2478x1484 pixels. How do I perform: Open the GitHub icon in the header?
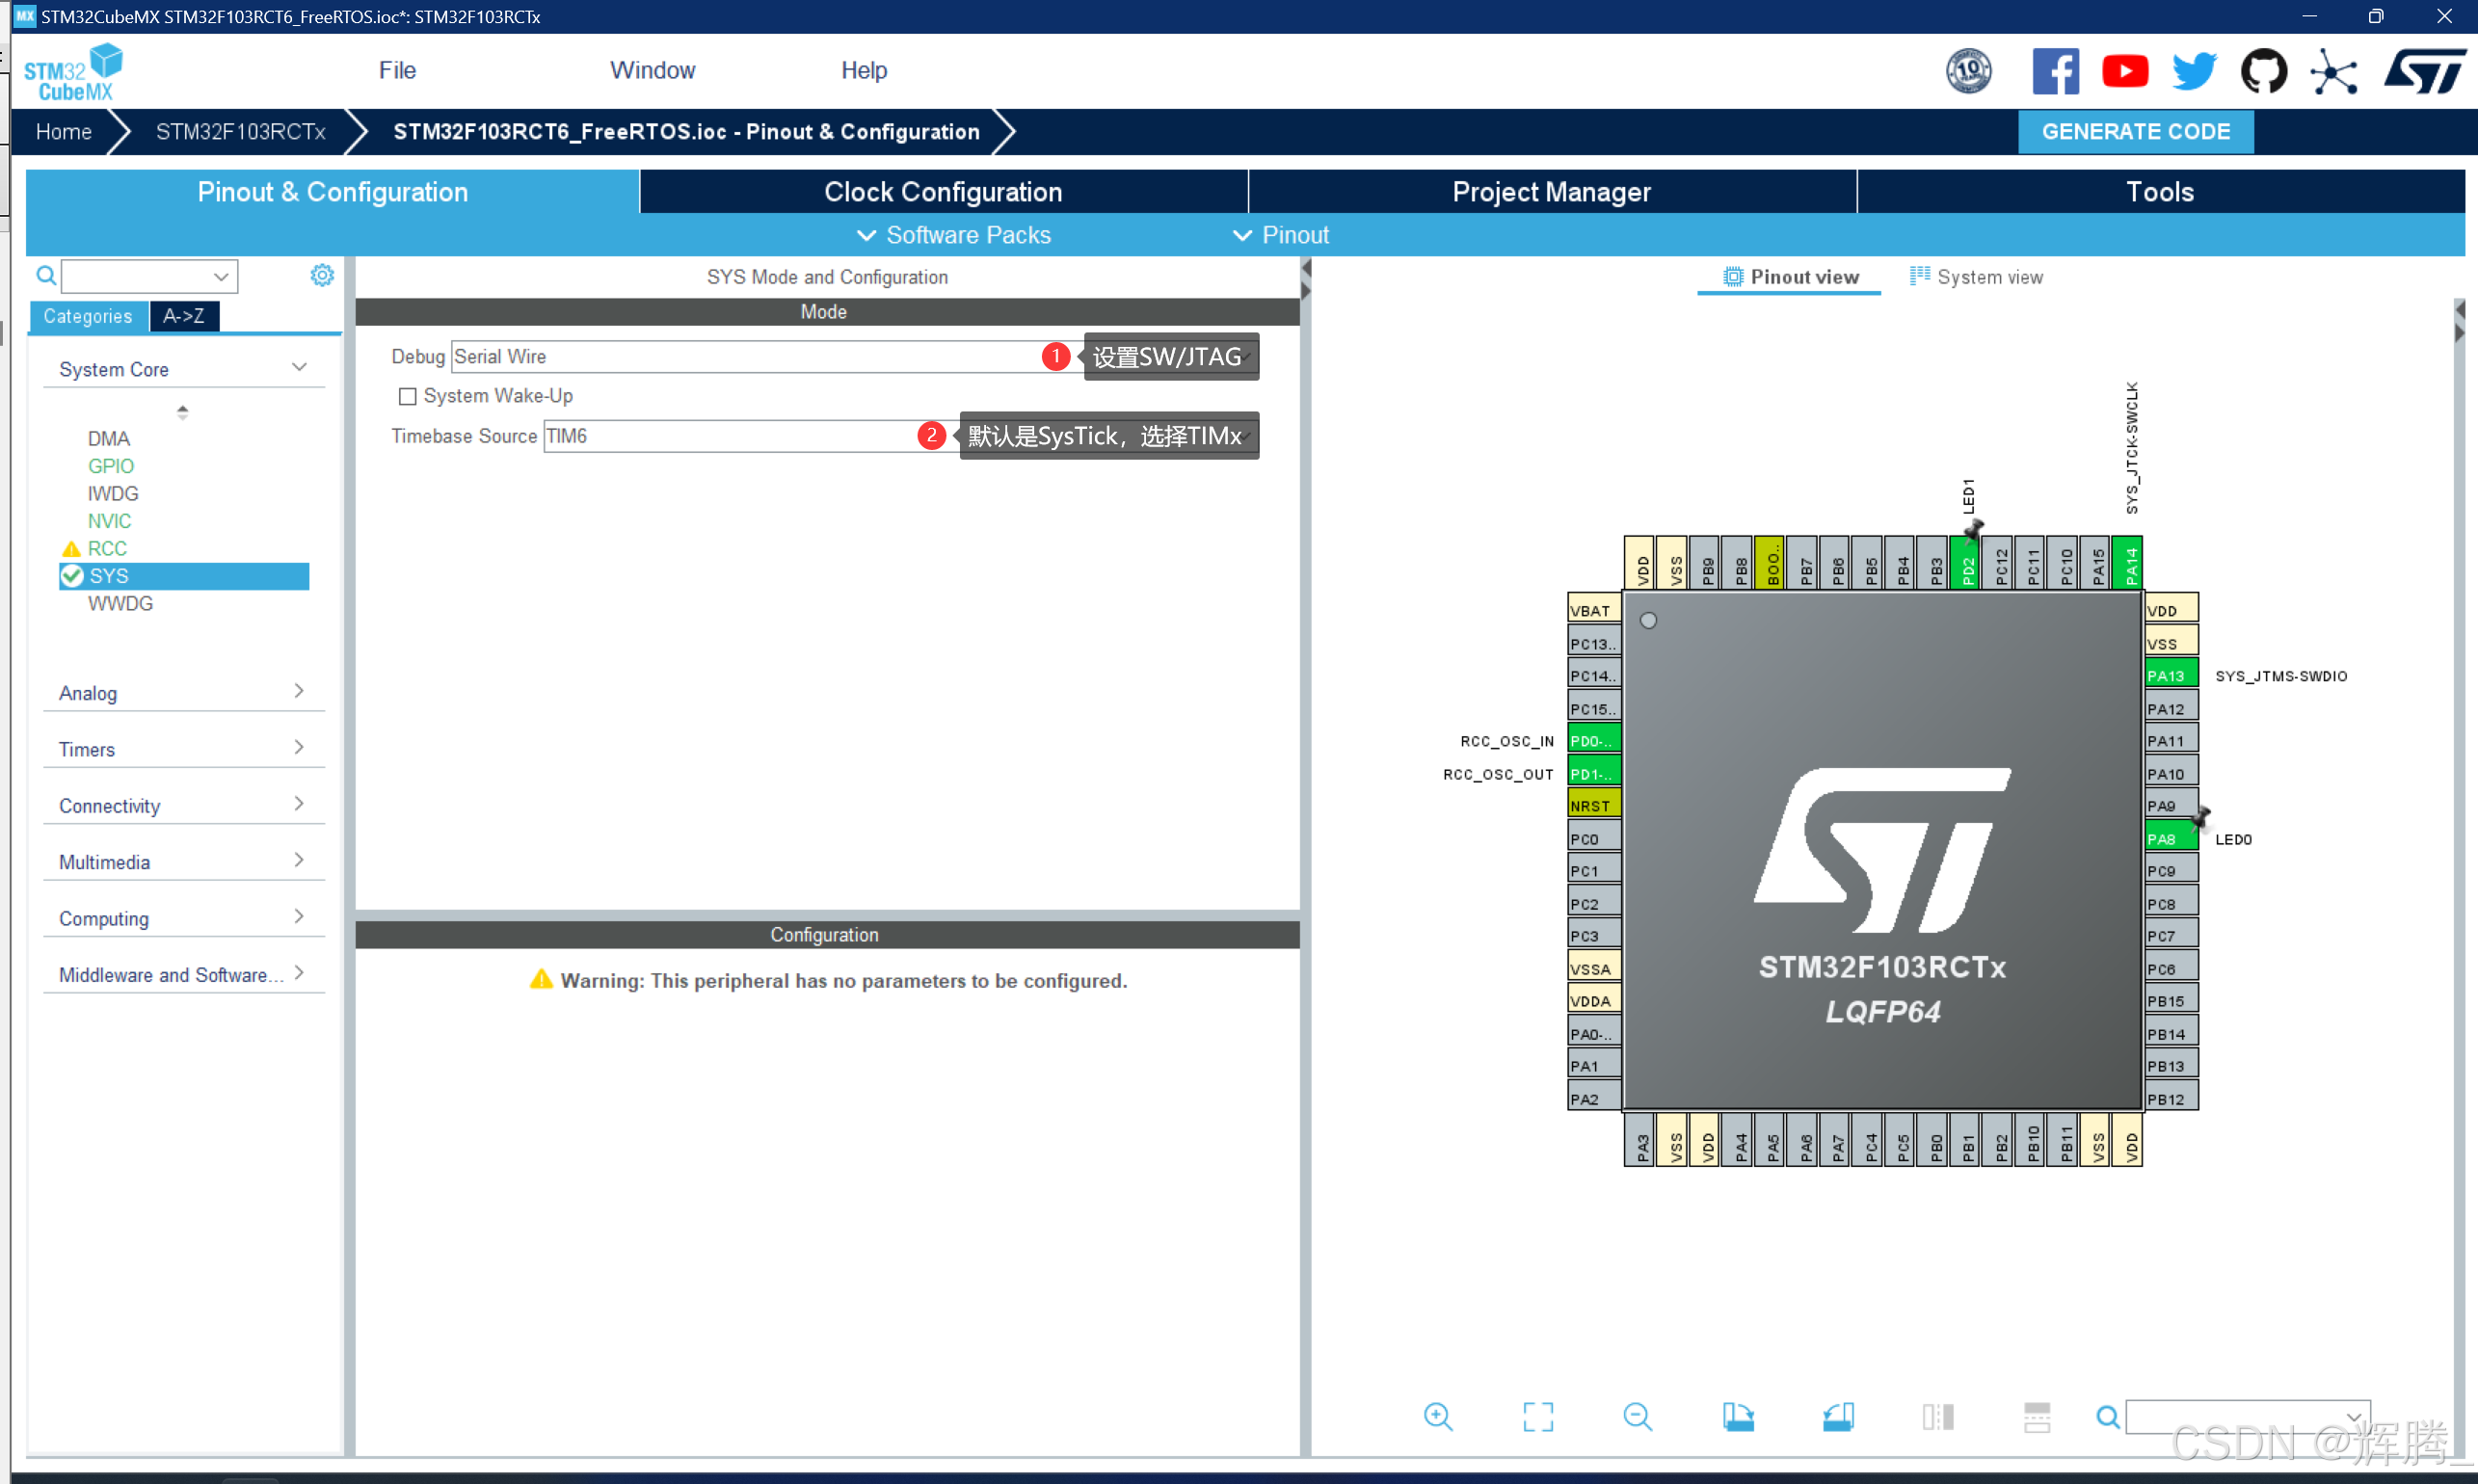[2263, 71]
